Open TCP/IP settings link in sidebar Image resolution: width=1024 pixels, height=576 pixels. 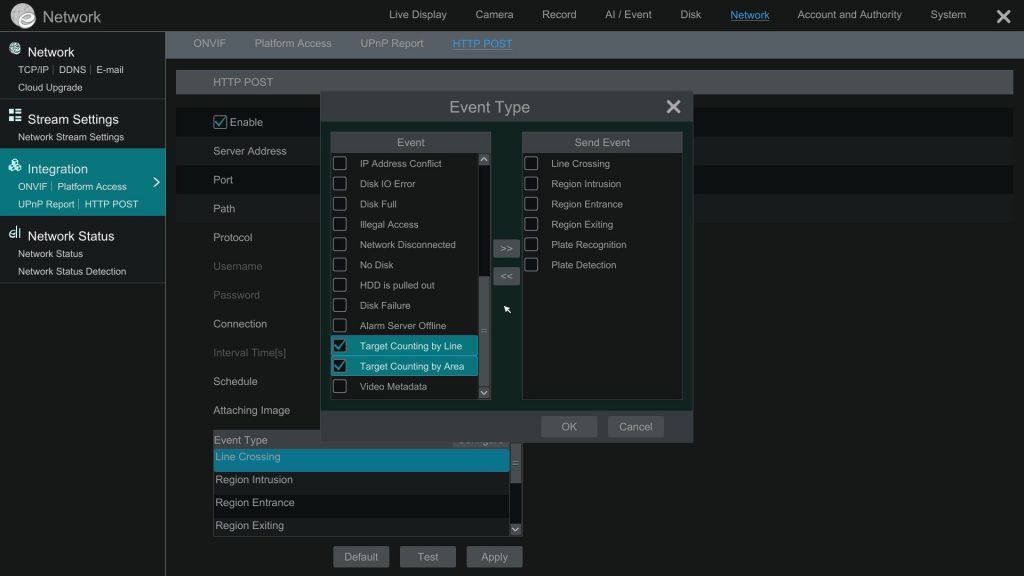pyautogui.click(x=31, y=69)
